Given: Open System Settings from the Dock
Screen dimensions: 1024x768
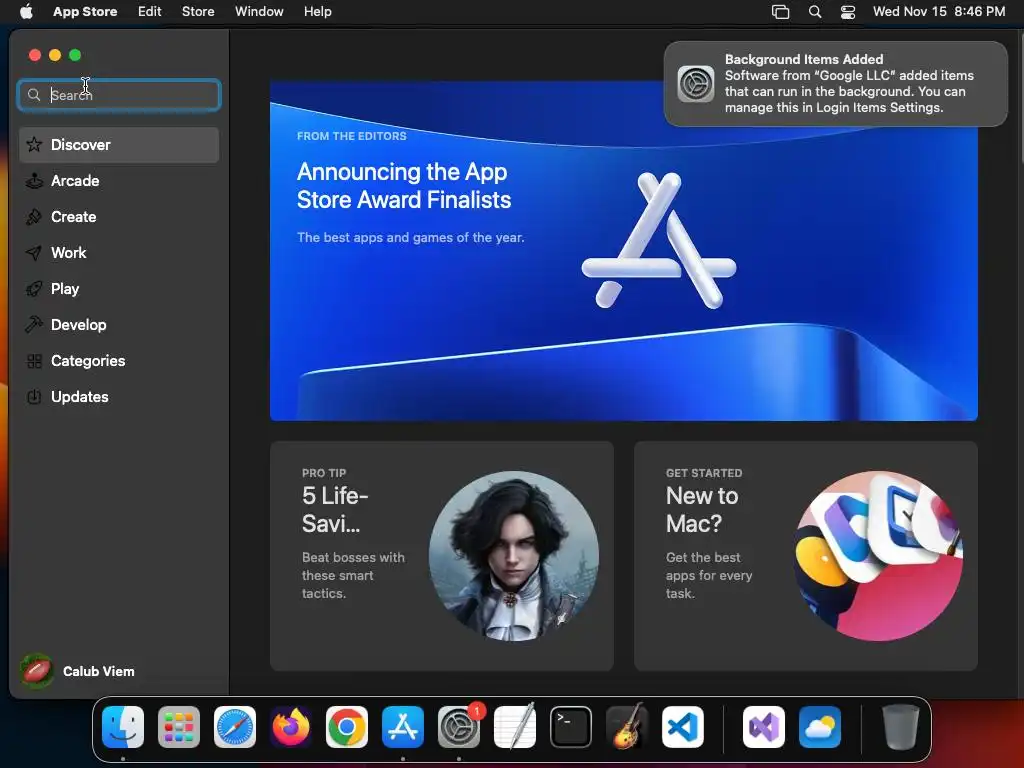Looking at the screenshot, I should point(458,727).
